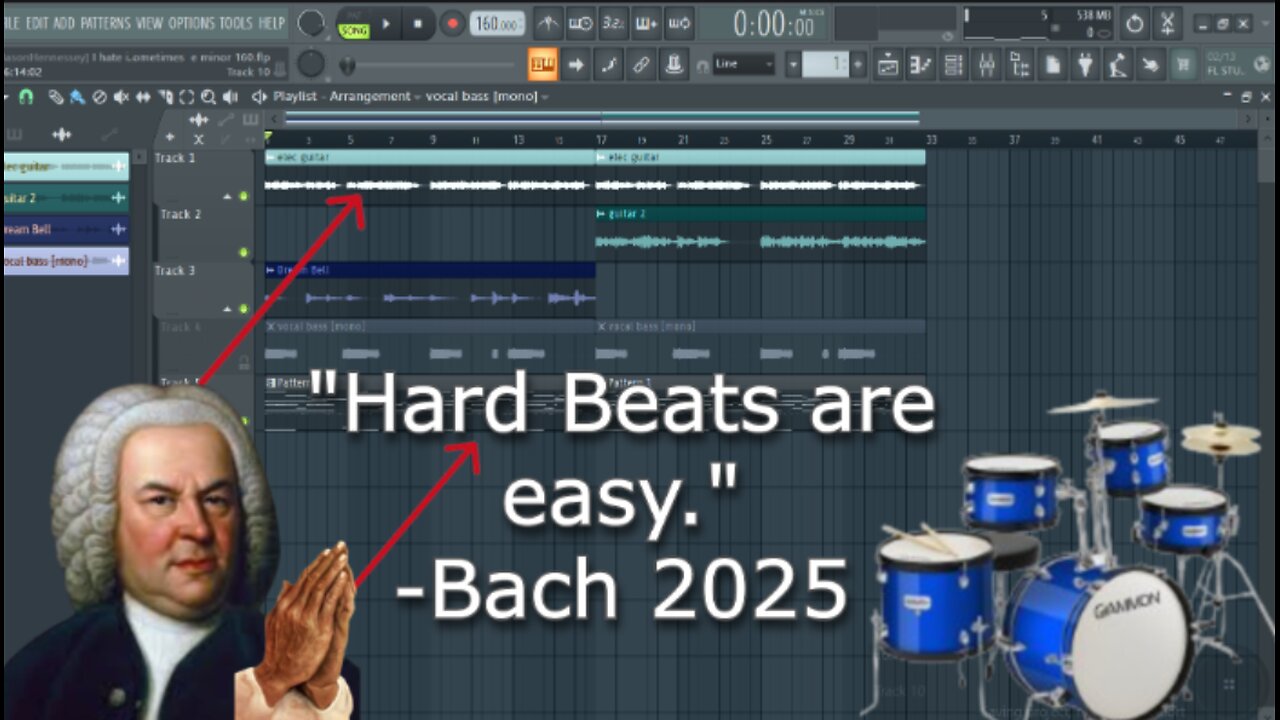Select the playlist select tool

[x=186, y=97]
